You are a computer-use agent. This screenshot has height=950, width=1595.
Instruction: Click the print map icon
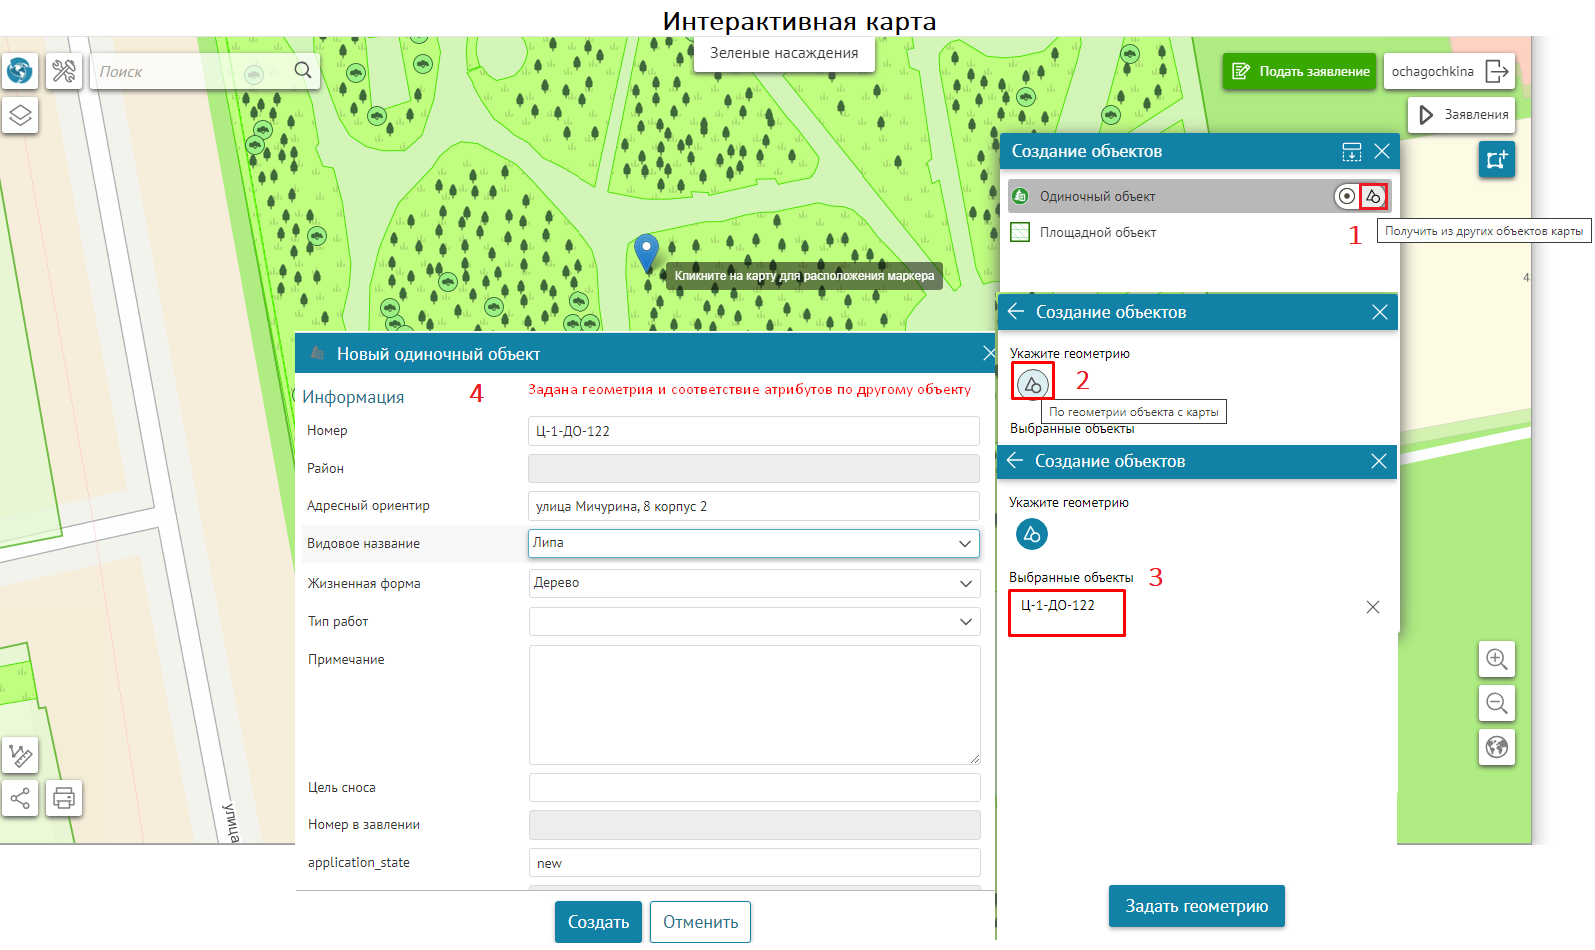[64, 798]
